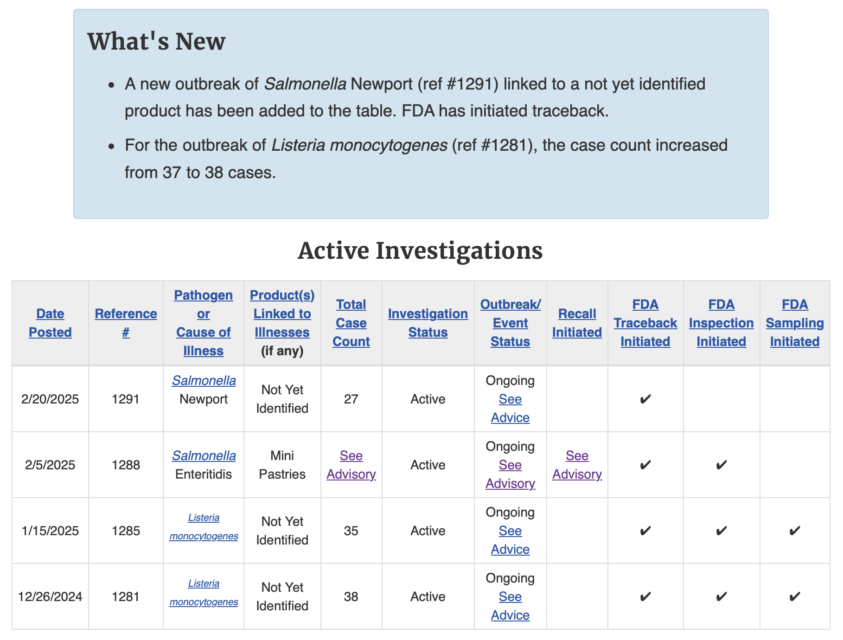Open Salmonella link in Newport row
The image size is (843, 640).
204,381
